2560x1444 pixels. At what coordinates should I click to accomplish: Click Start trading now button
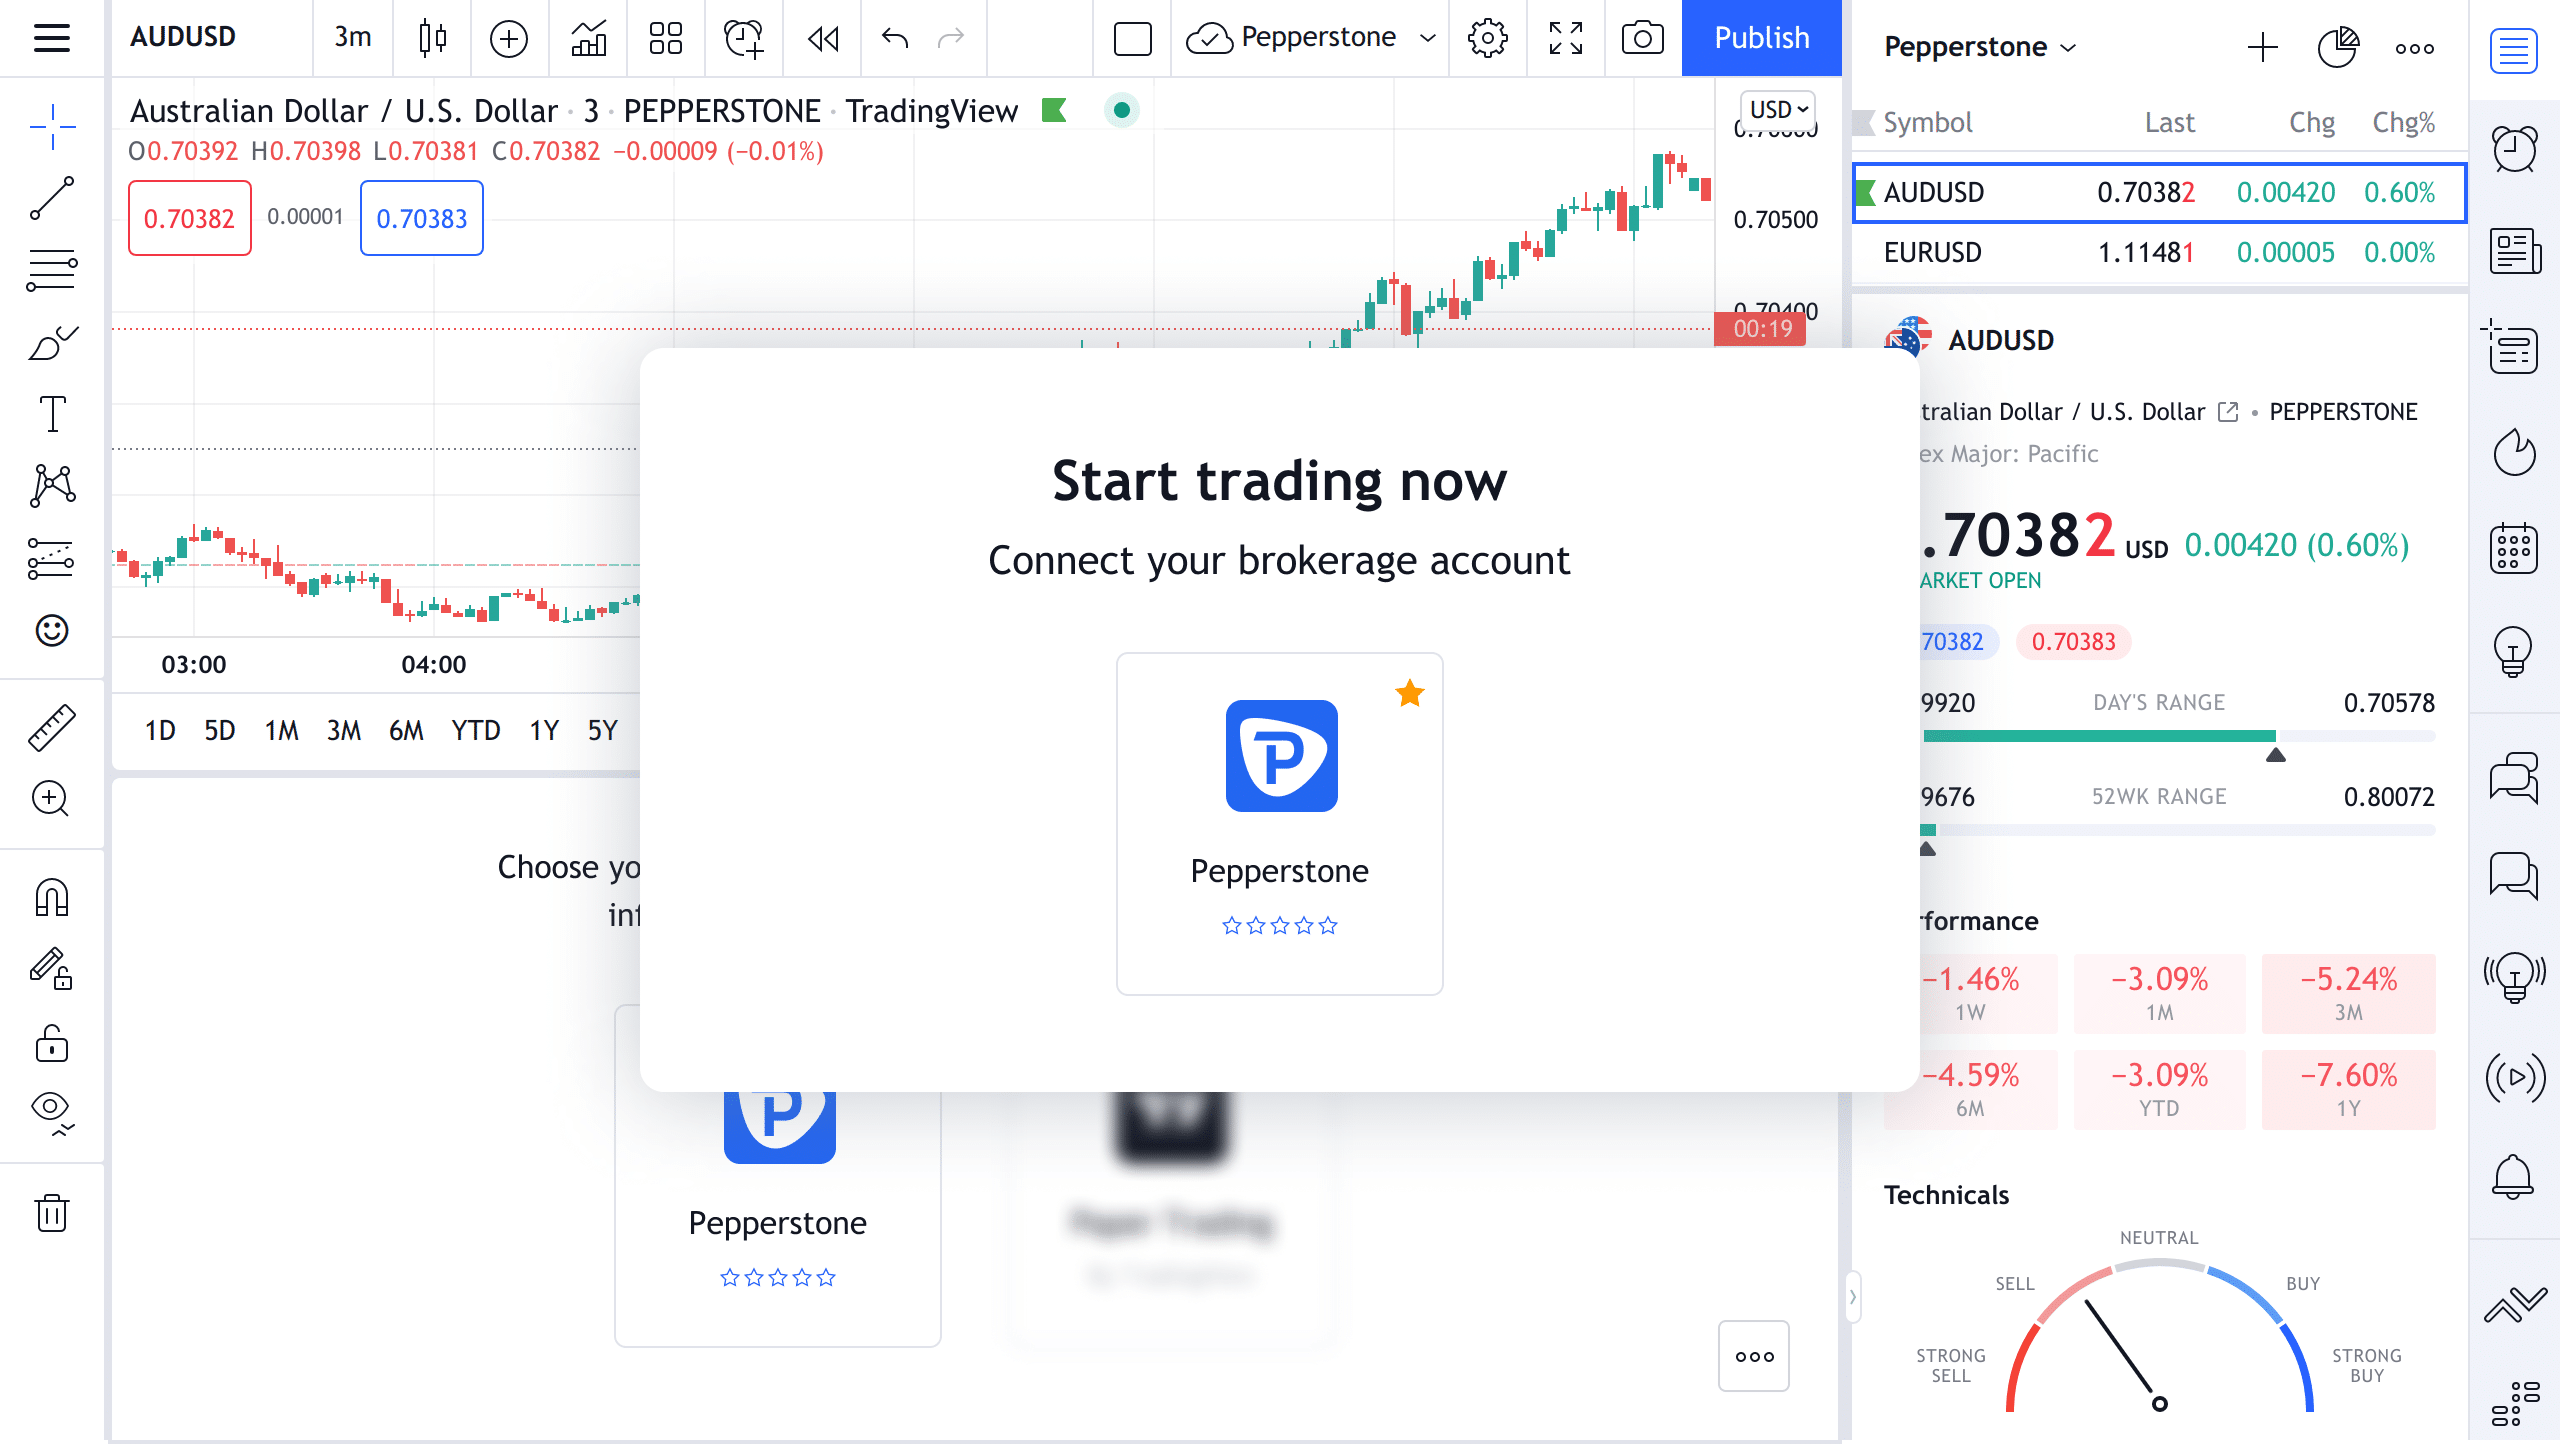[1278, 480]
